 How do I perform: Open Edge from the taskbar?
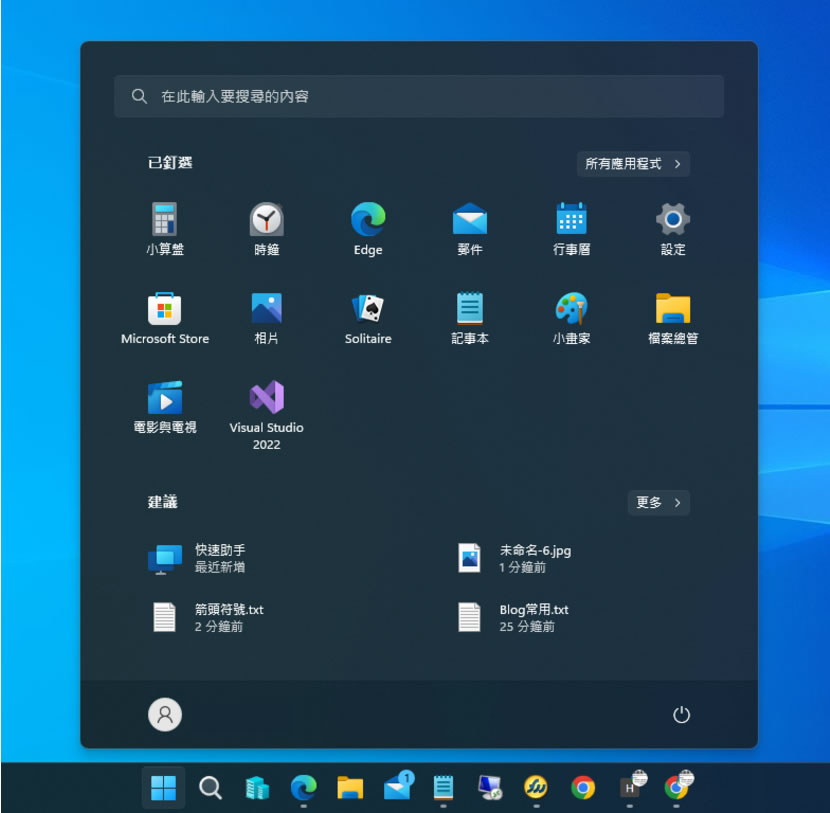pos(303,788)
